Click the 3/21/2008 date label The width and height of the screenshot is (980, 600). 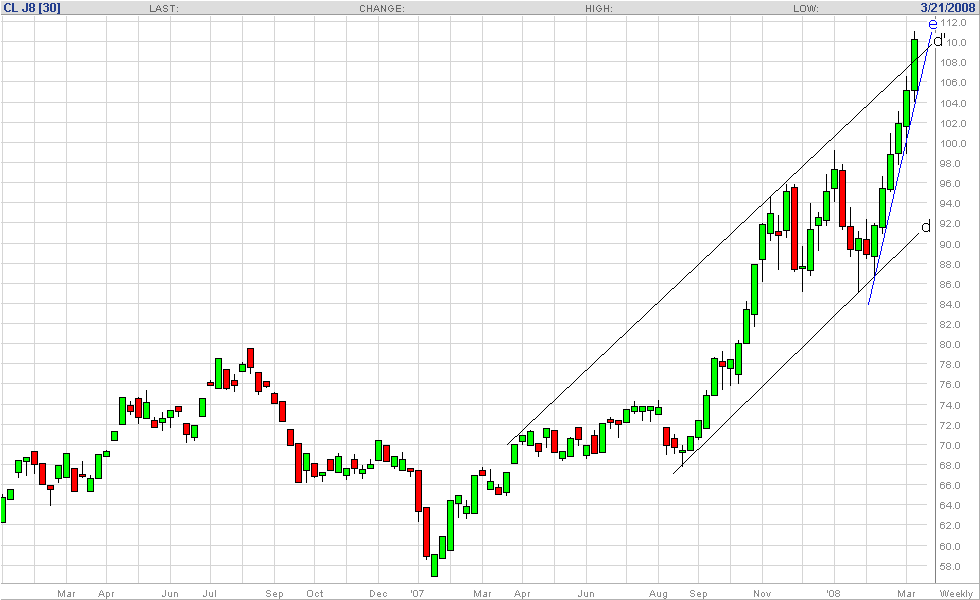pyautogui.click(x=947, y=8)
